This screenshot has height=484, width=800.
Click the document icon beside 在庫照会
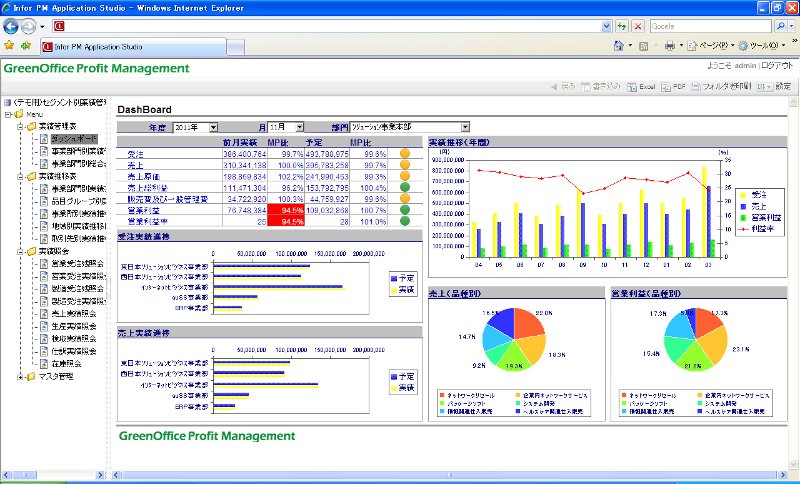pos(44,364)
